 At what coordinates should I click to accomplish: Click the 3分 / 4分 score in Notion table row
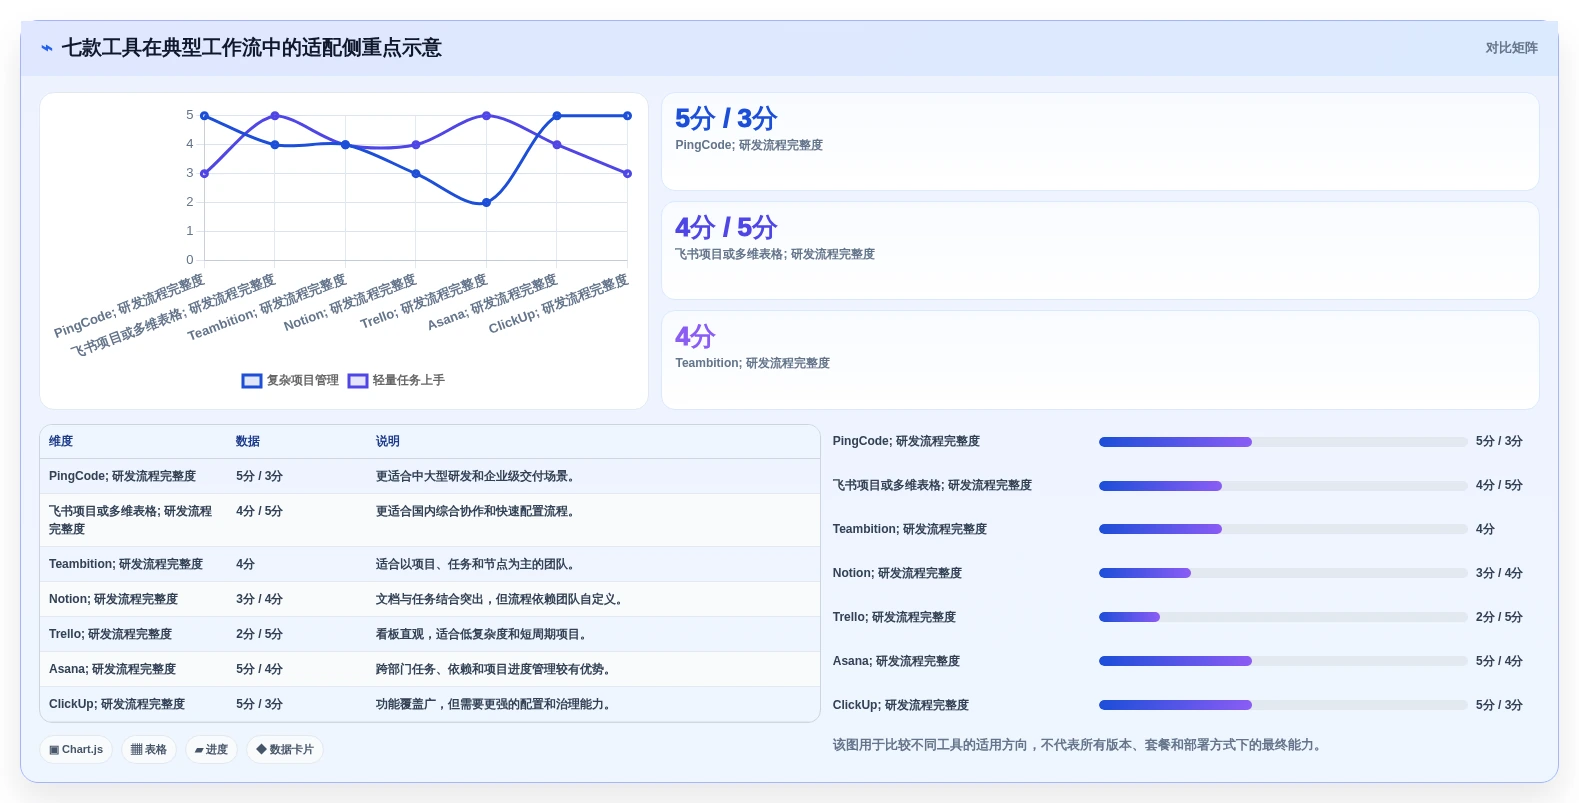click(259, 600)
